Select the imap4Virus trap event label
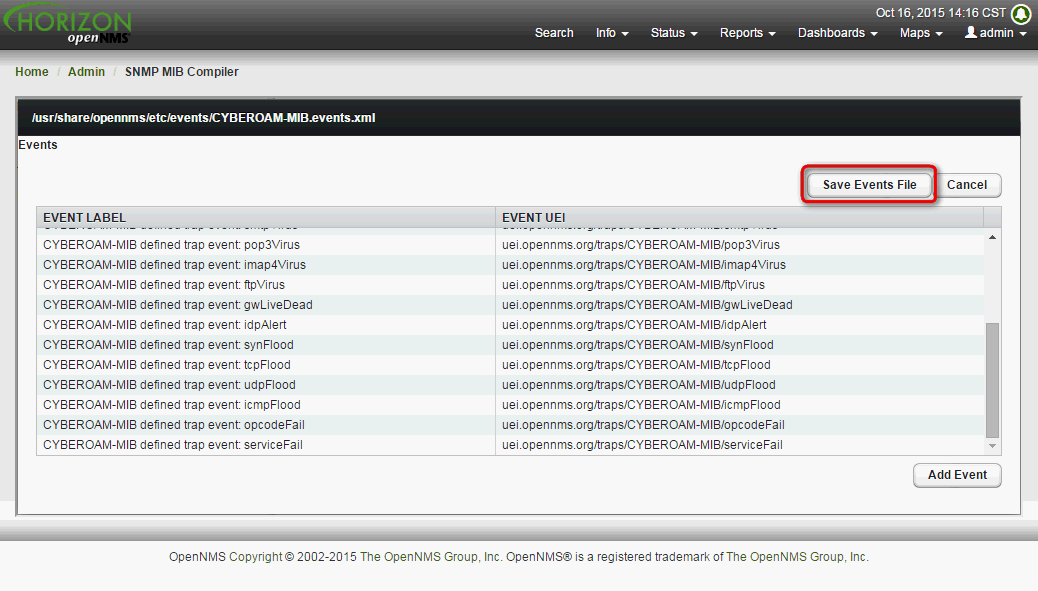 click(174, 265)
